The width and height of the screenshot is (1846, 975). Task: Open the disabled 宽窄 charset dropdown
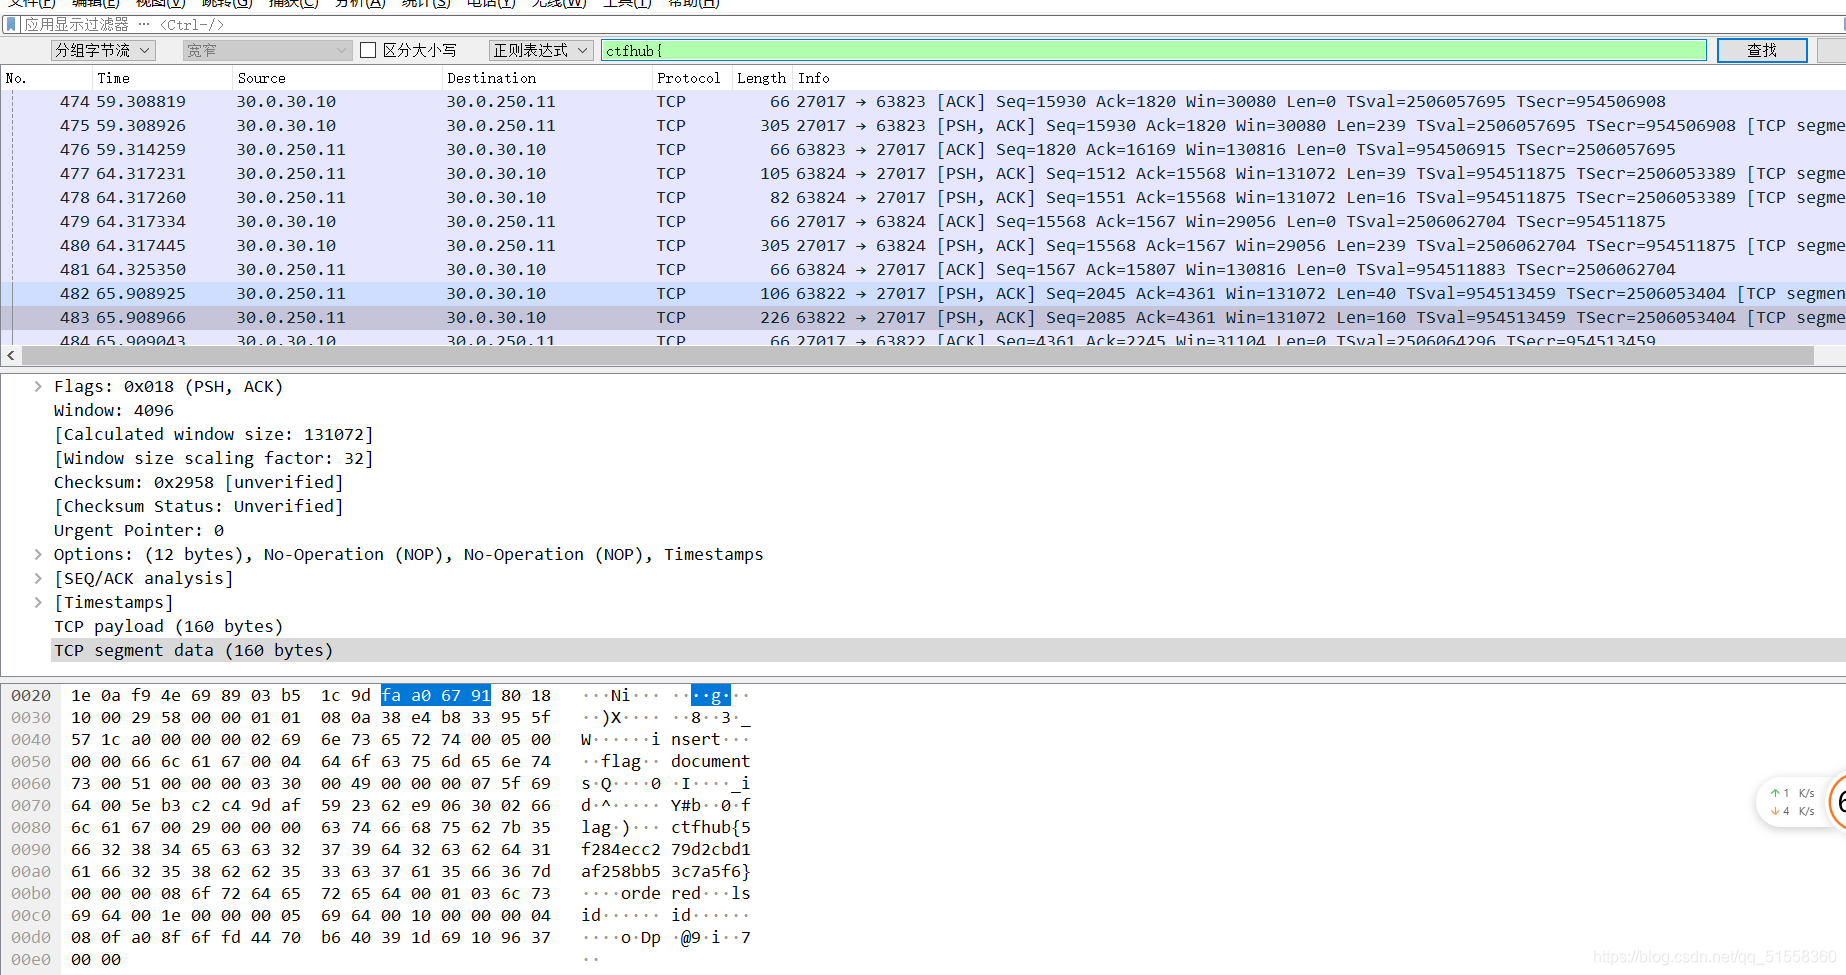[x=267, y=50]
